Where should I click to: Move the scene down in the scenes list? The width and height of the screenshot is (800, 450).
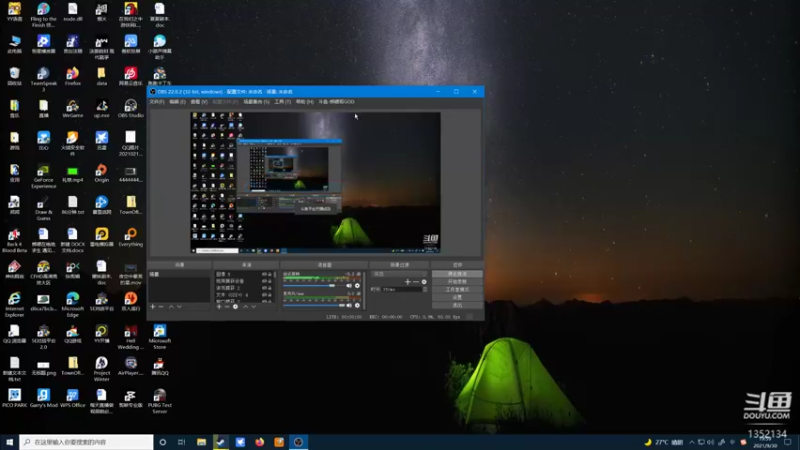(x=179, y=307)
